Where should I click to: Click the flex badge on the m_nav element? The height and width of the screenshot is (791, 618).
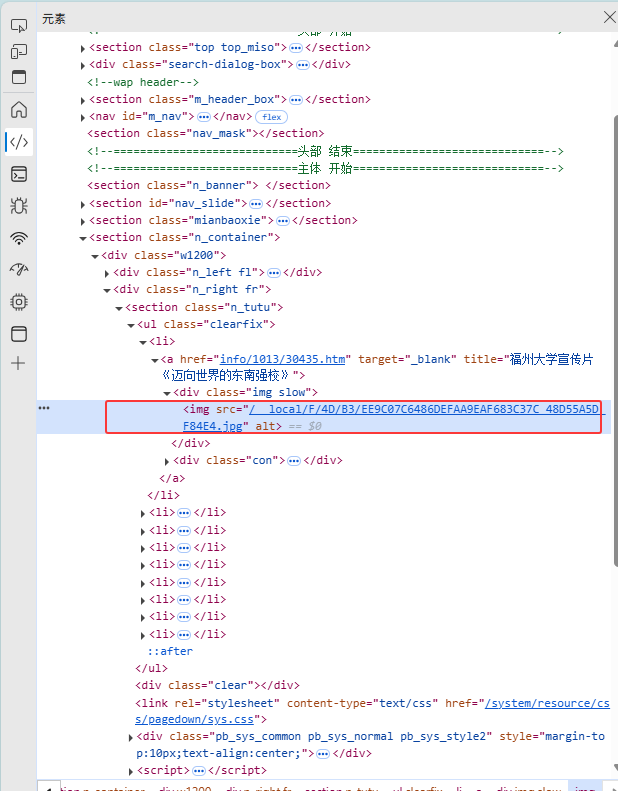point(271,117)
